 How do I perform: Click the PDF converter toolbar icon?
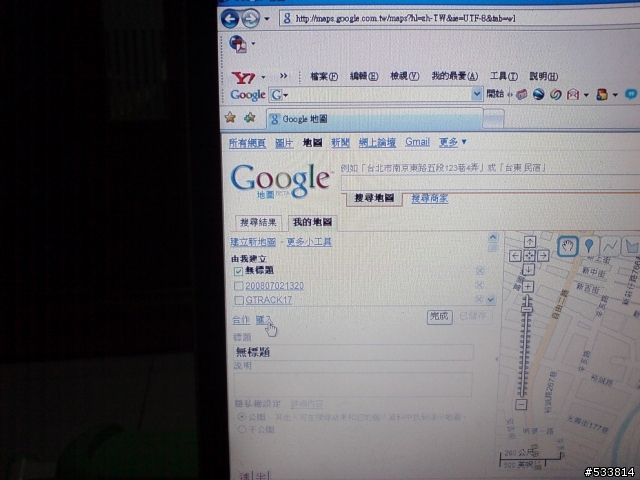click(x=238, y=44)
